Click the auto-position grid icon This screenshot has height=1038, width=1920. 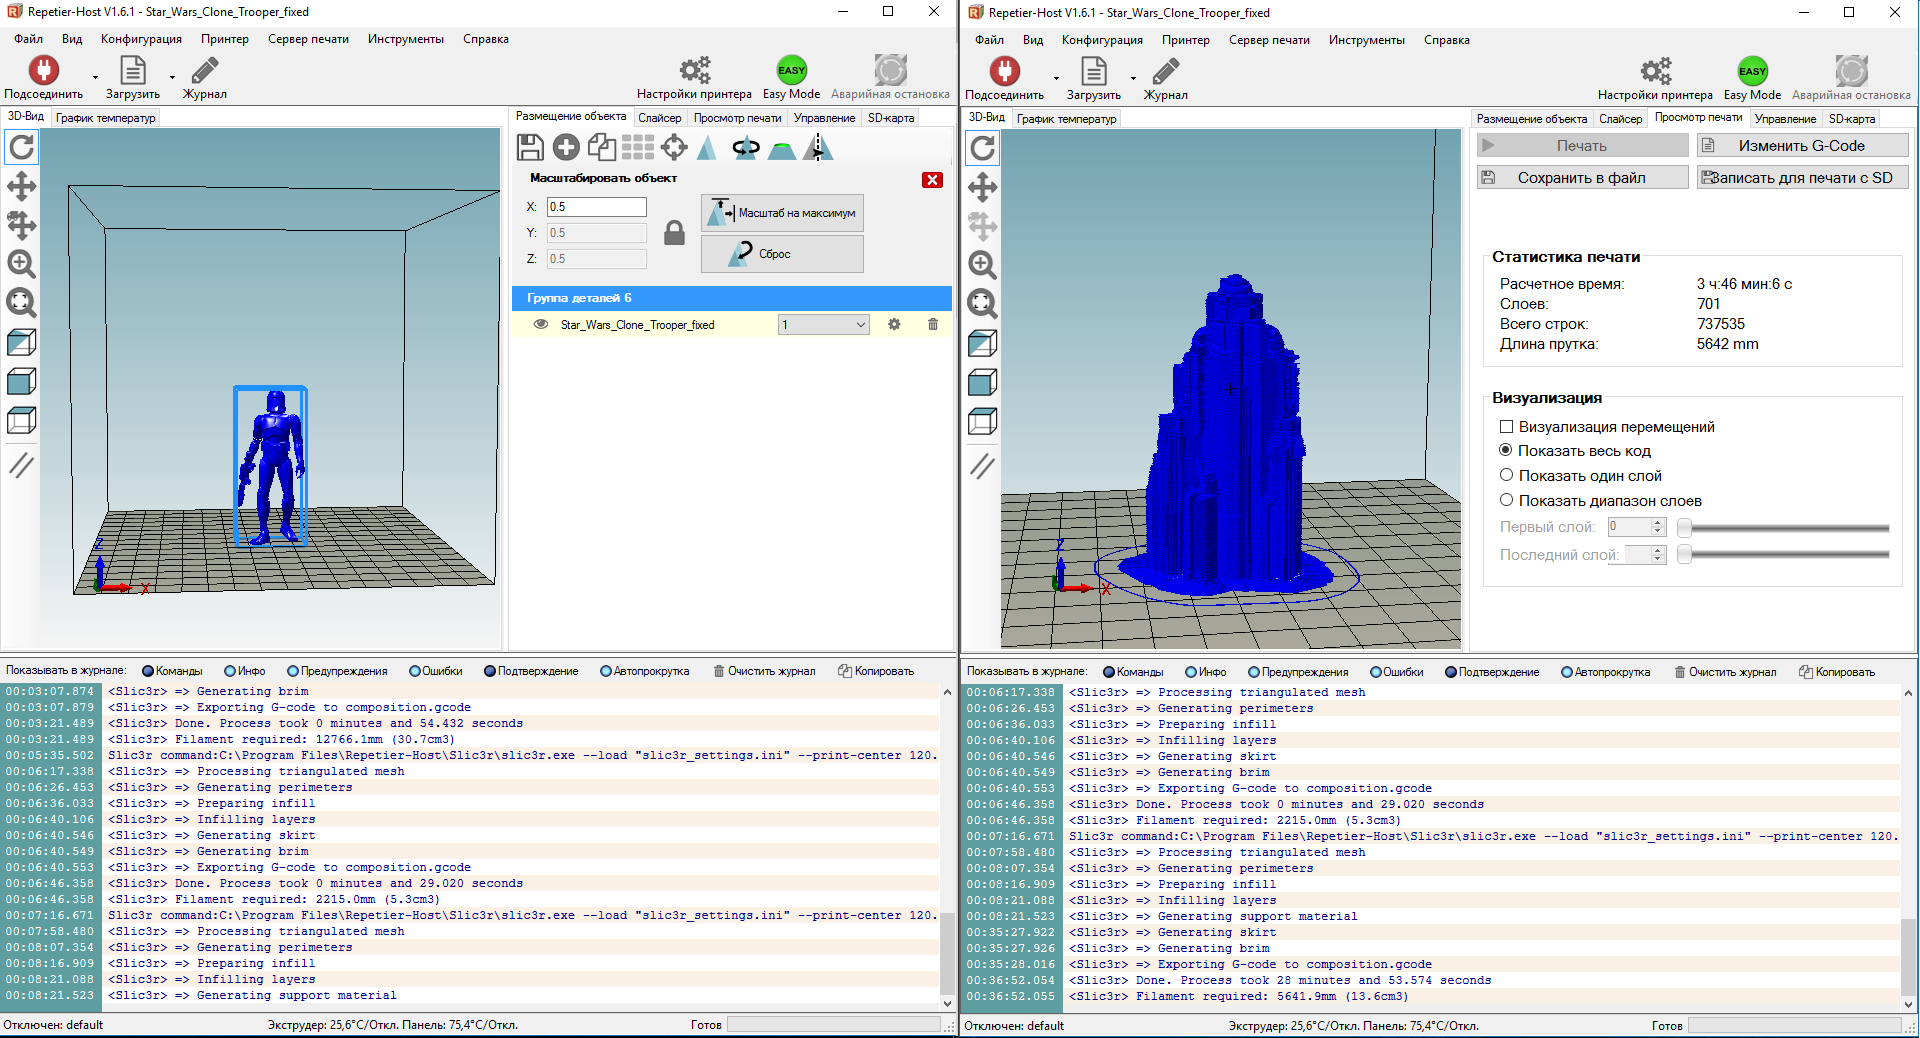click(x=638, y=148)
